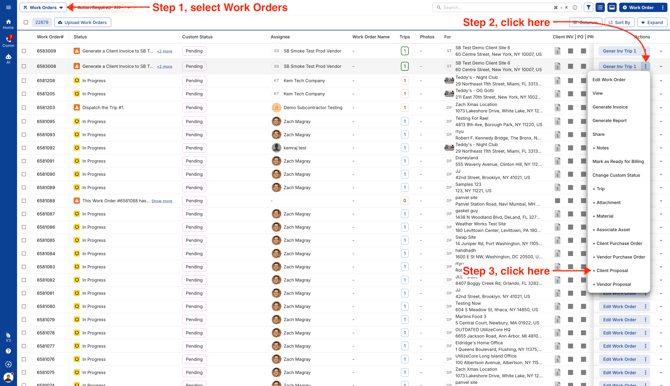Choose Change Custom Status in menu

tap(616, 175)
